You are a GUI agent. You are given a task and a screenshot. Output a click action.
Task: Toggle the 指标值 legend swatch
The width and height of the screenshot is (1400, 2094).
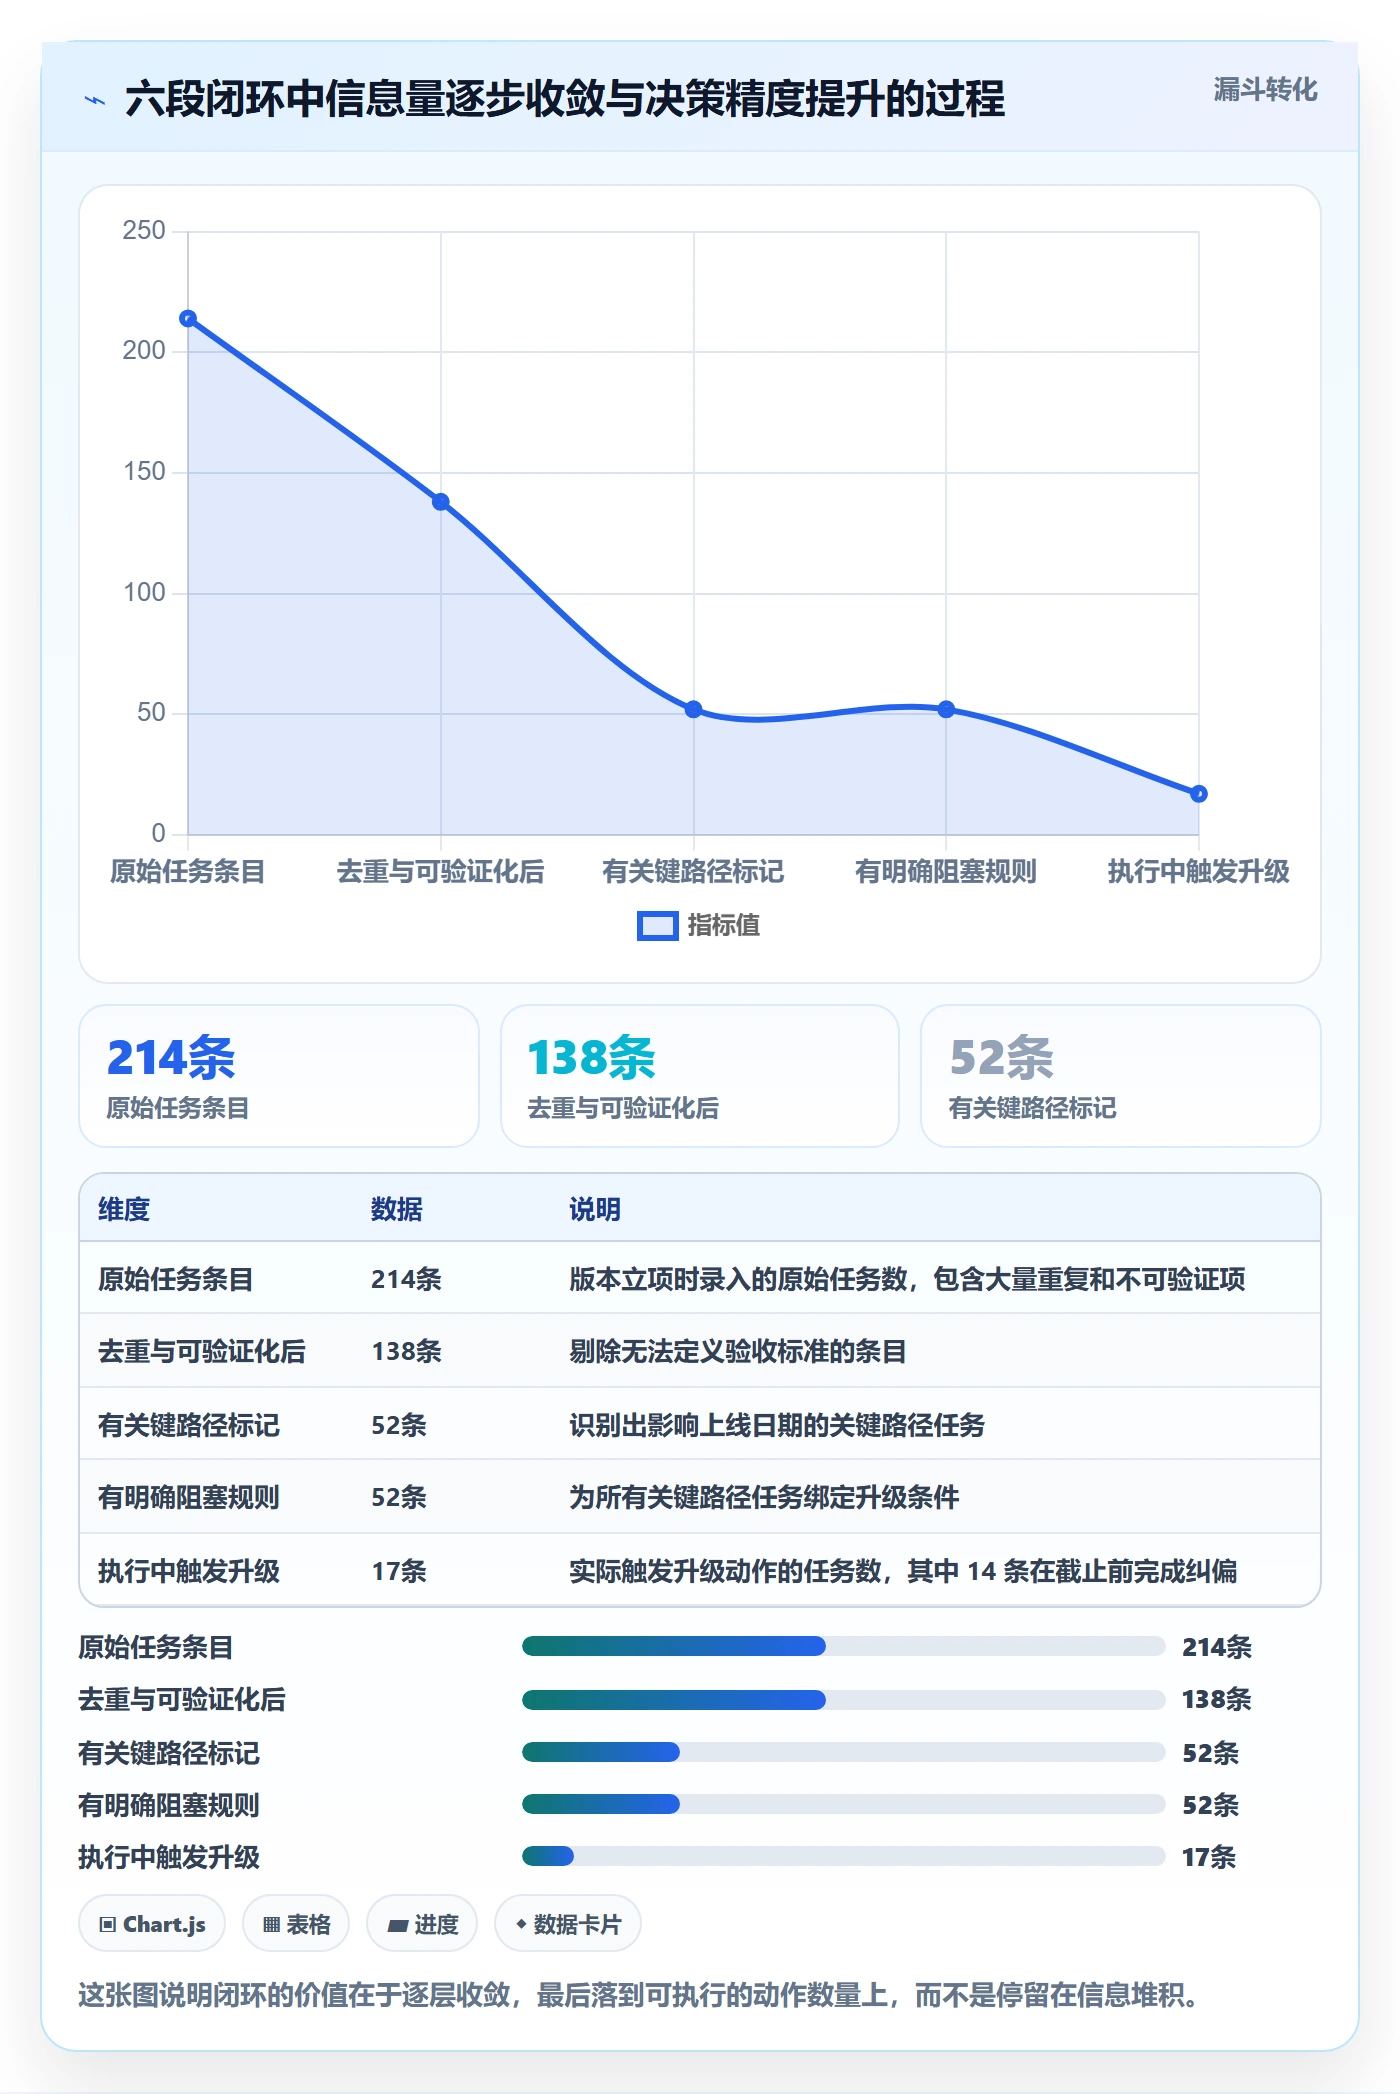658,926
